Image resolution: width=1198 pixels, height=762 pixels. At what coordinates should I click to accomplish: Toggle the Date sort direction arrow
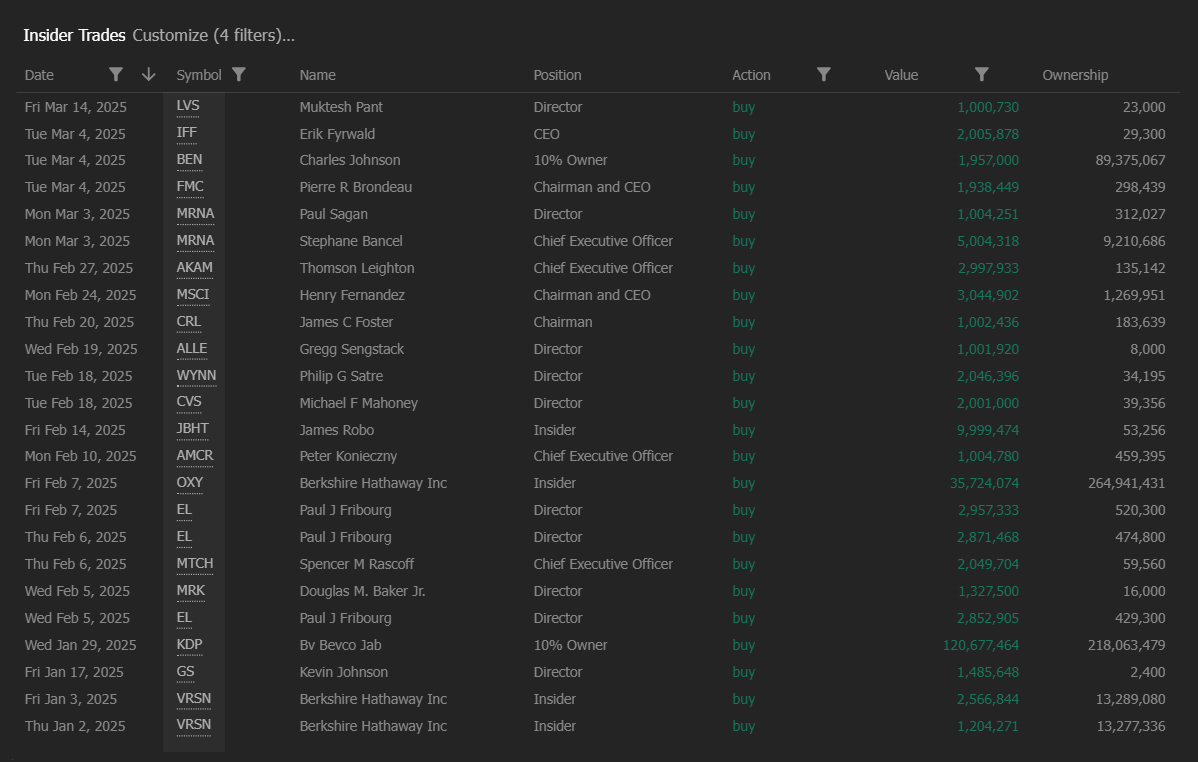click(148, 74)
